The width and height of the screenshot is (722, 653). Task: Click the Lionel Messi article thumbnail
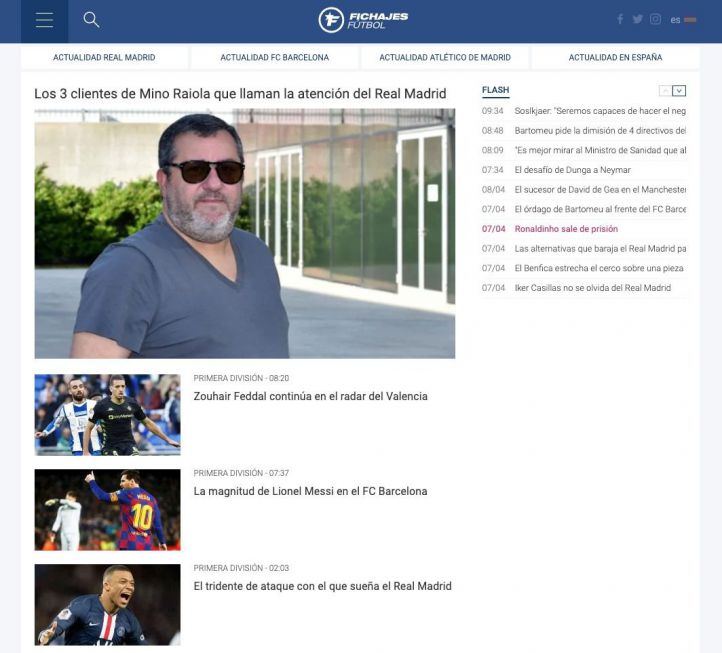pos(107,510)
